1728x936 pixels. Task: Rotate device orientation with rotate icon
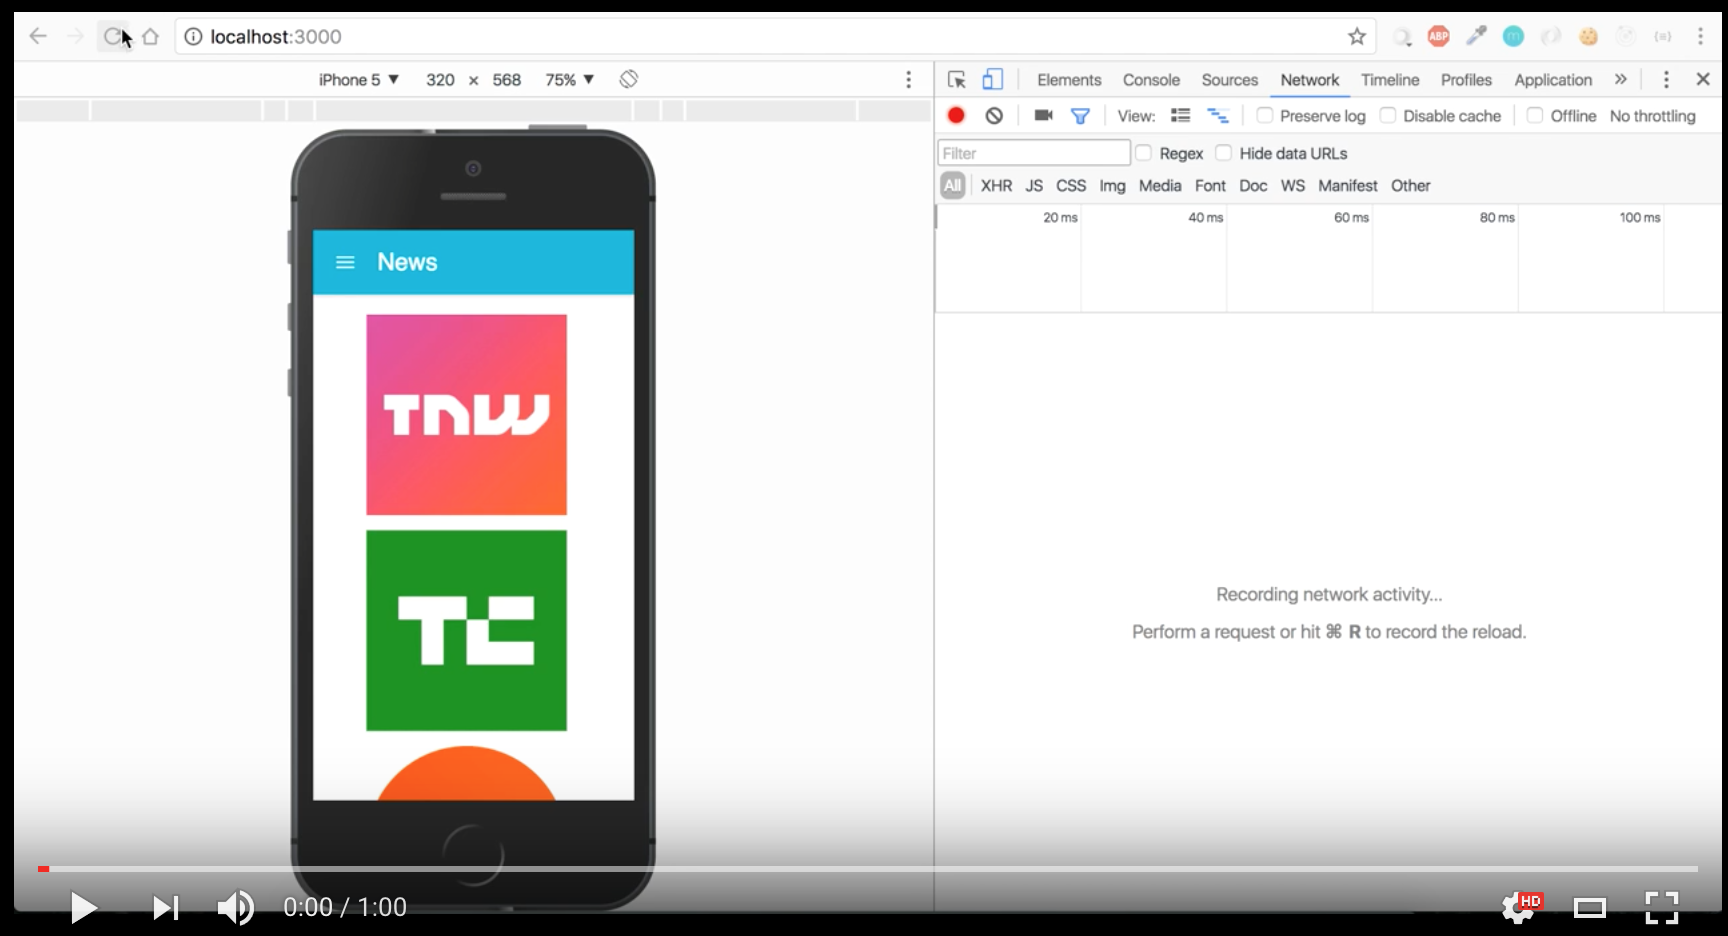click(x=628, y=78)
